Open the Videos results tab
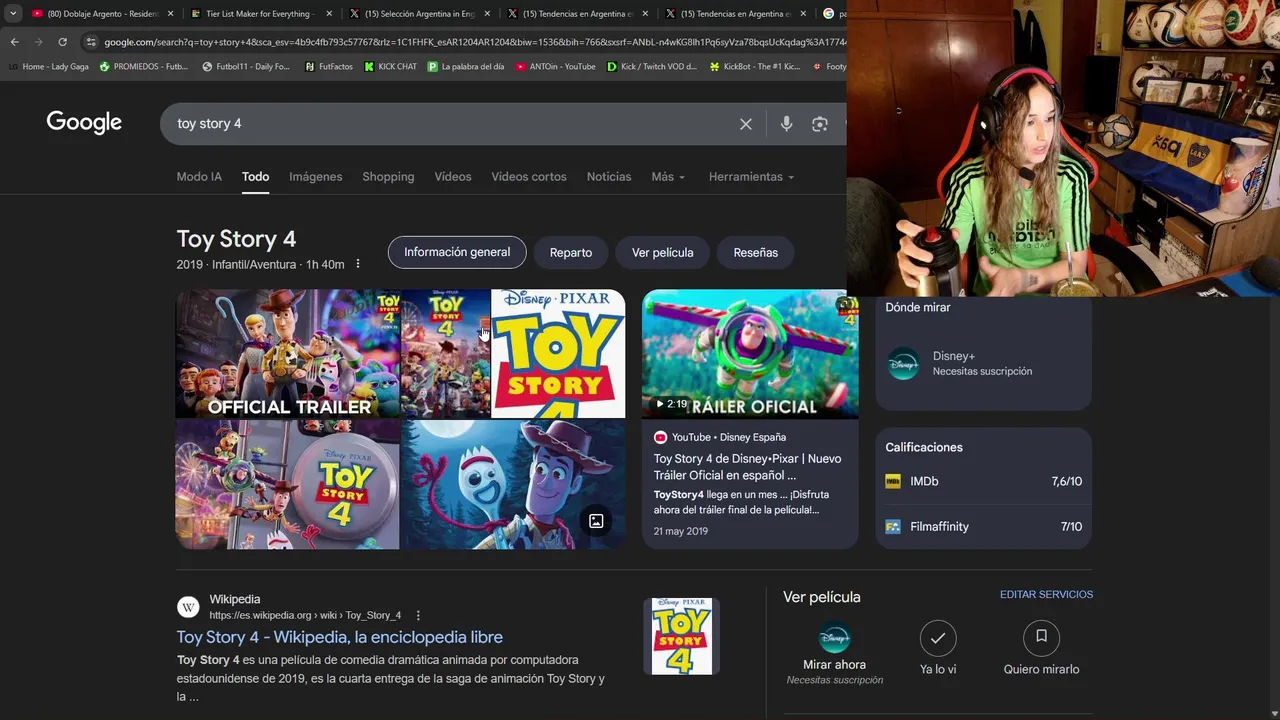 click(x=453, y=177)
